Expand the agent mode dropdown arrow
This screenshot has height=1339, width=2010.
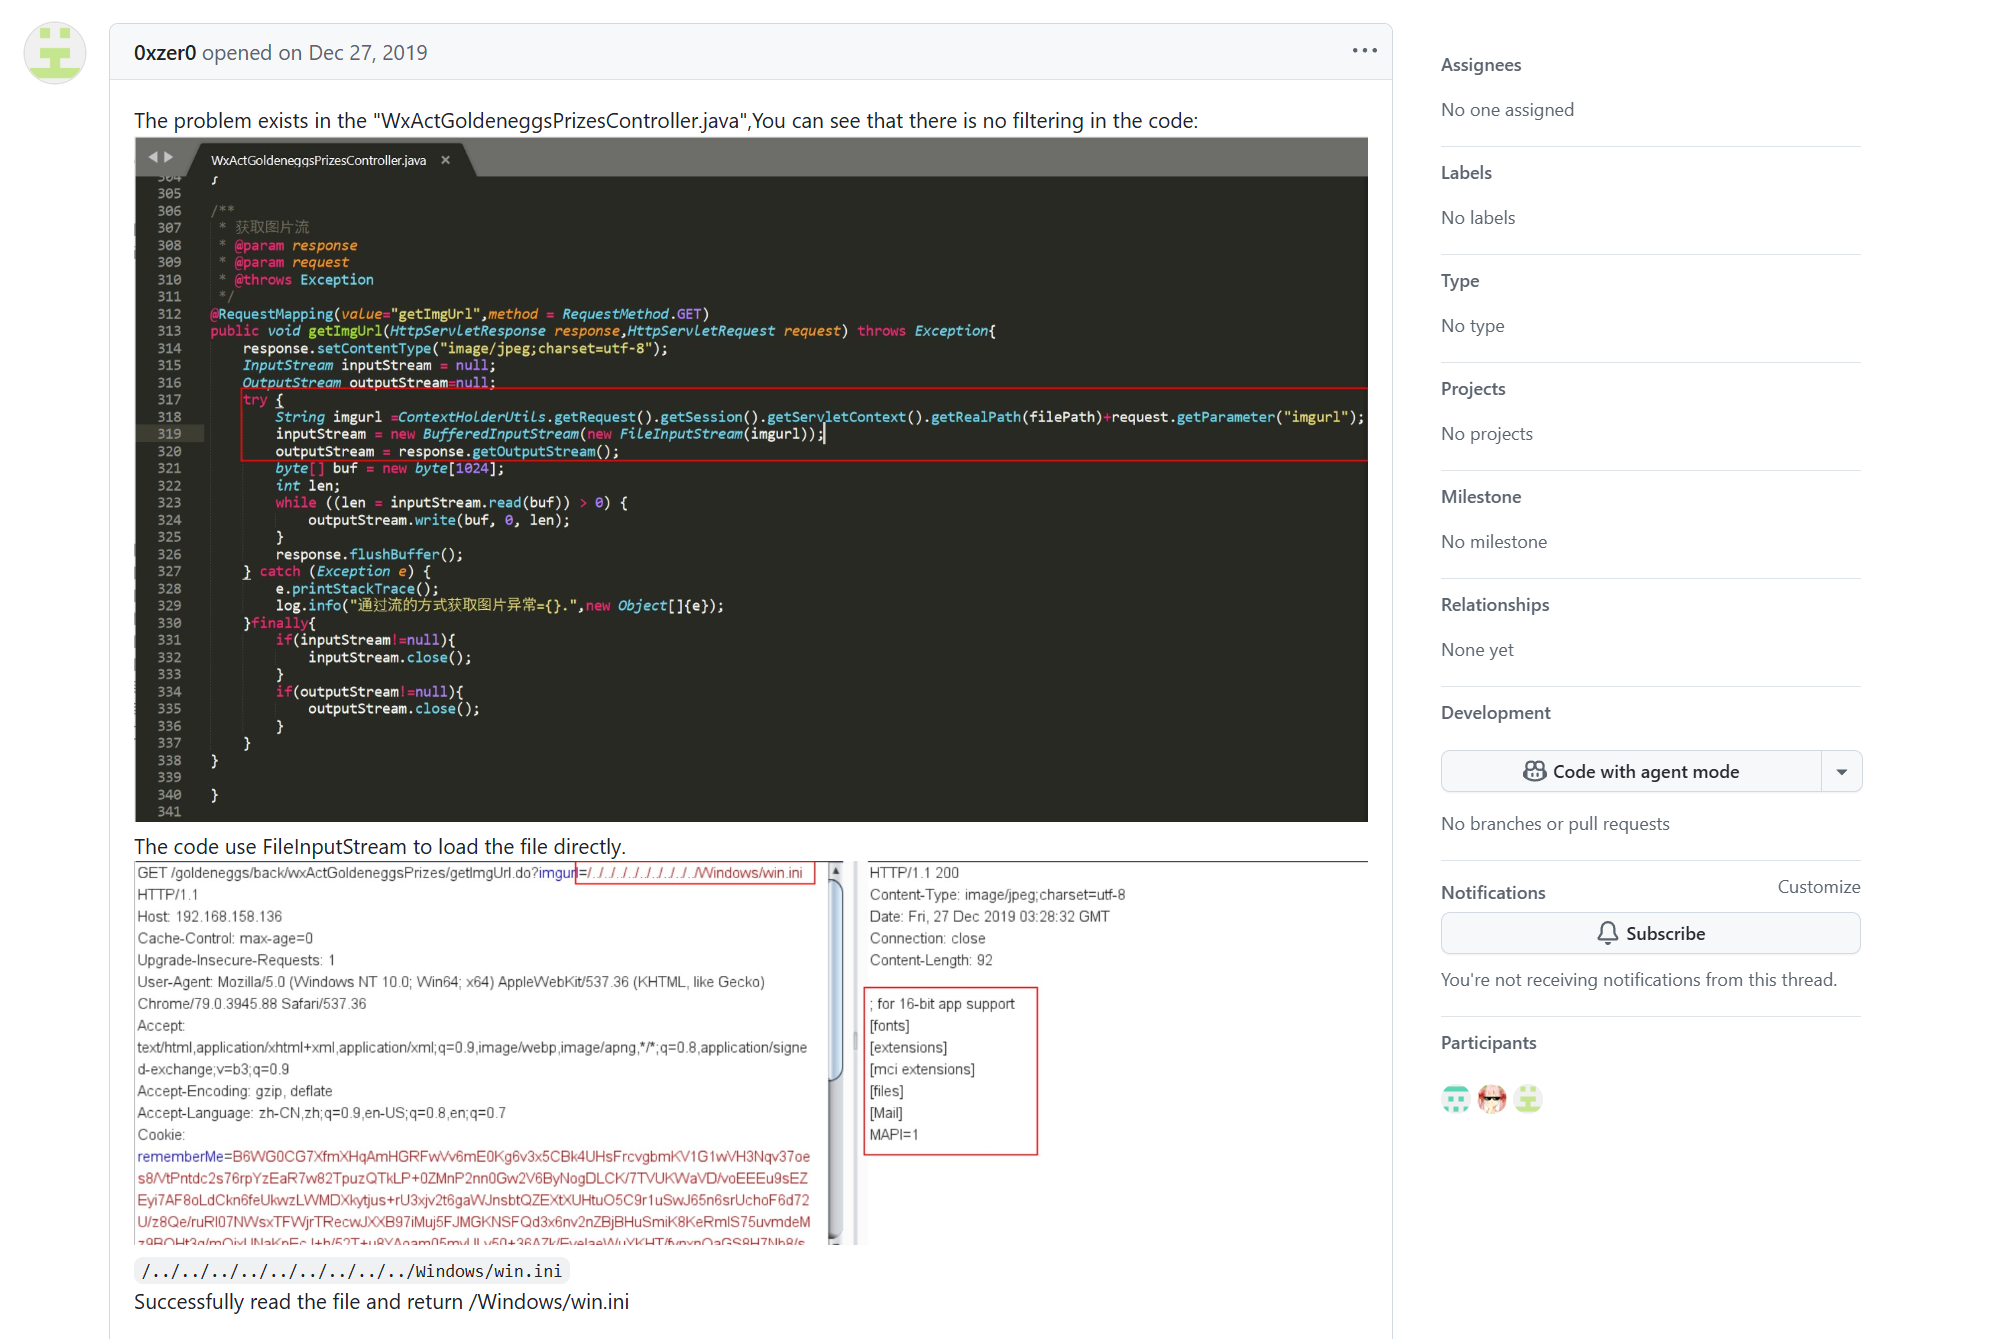click(1841, 771)
